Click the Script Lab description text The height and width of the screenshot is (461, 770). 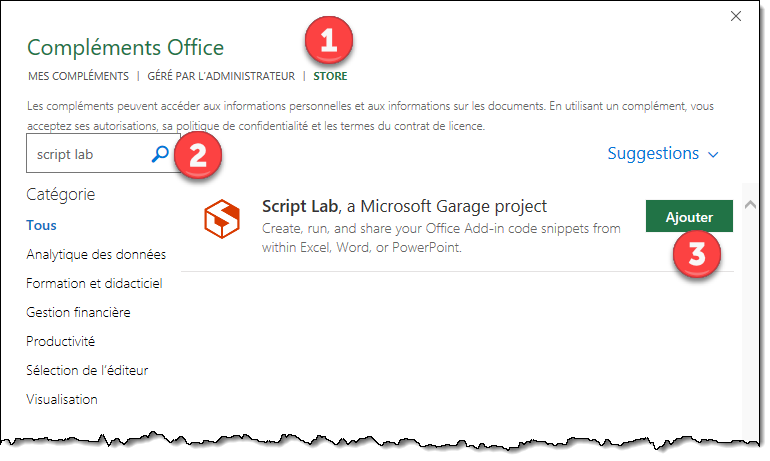click(x=440, y=238)
